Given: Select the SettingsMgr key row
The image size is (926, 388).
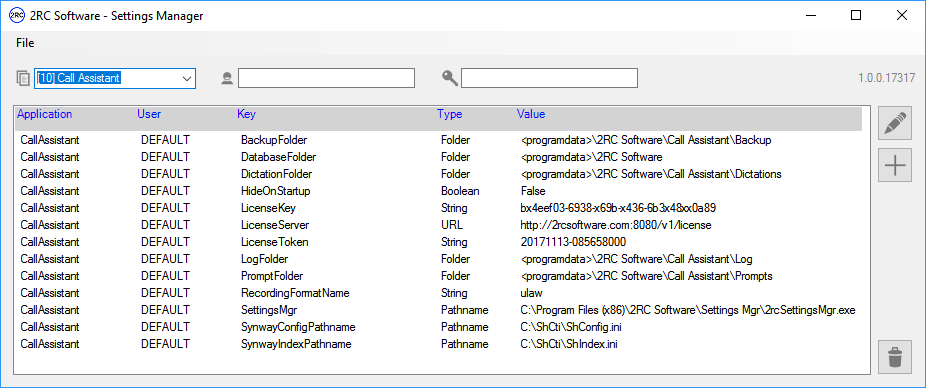Looking at the screenshot, I should point(438,310).
